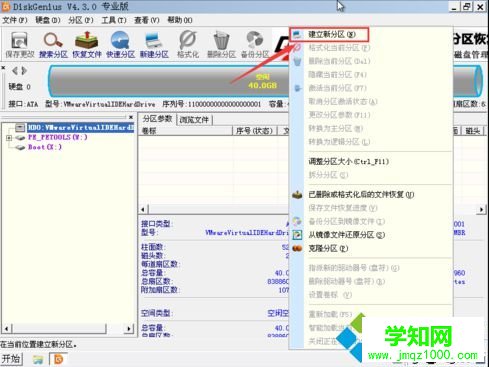Choose 调整分区大小 (Ctrl_F11) menu entry
The image size is (489, 367).
349,162
